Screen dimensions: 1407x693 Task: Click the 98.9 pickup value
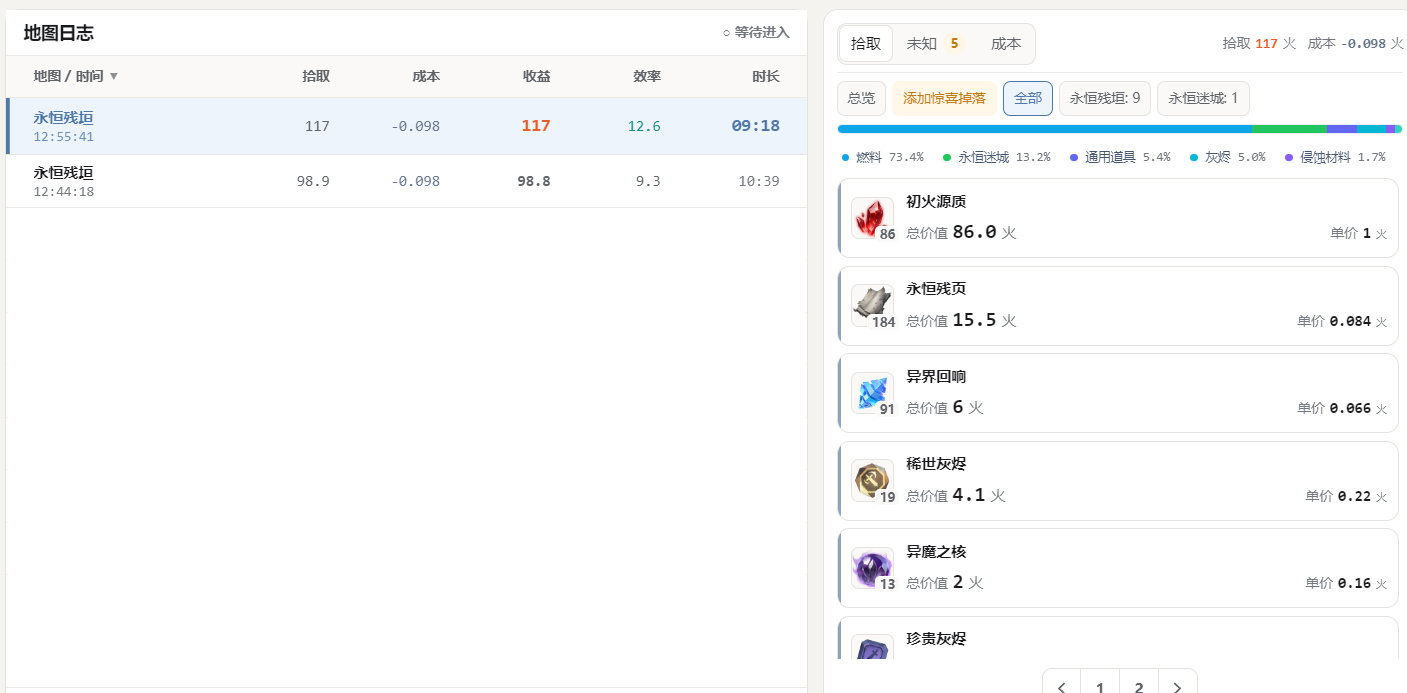[x=313, y=181]
